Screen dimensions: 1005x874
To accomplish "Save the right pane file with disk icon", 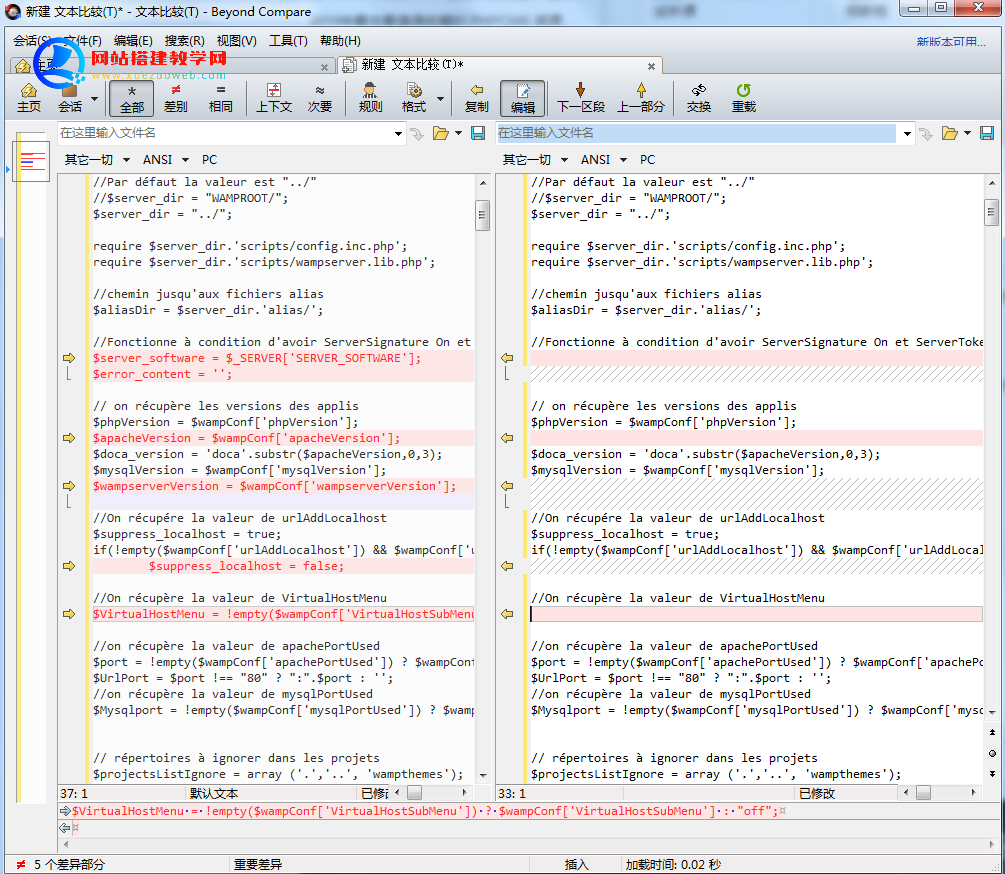I will coord(986,133).
